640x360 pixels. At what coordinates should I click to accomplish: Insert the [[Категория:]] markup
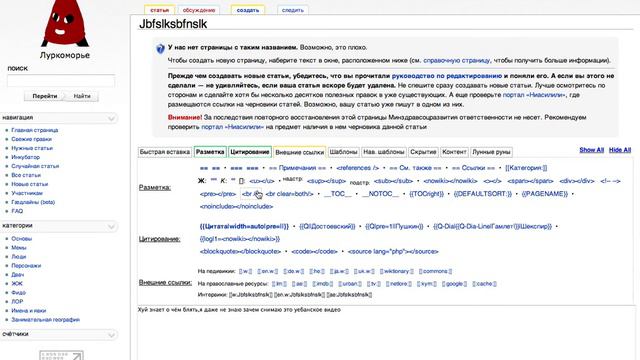coord(526,168)
